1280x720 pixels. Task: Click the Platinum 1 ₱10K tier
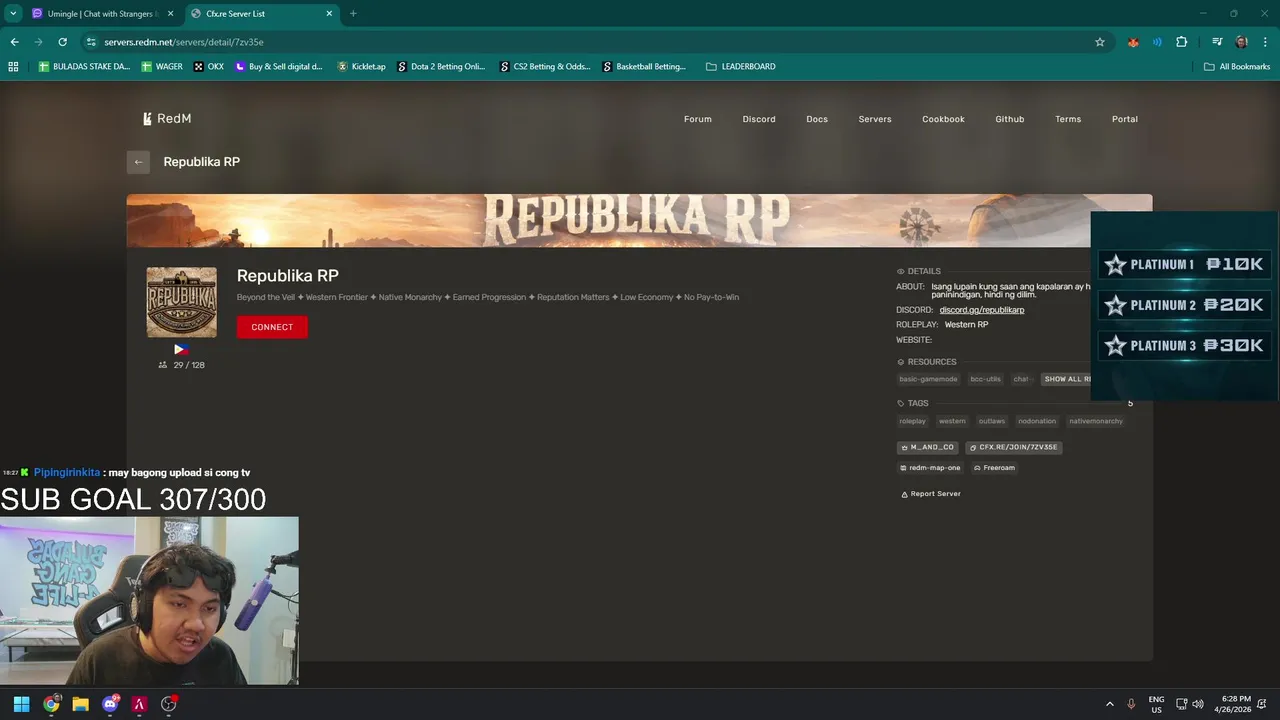(1185, 265)
